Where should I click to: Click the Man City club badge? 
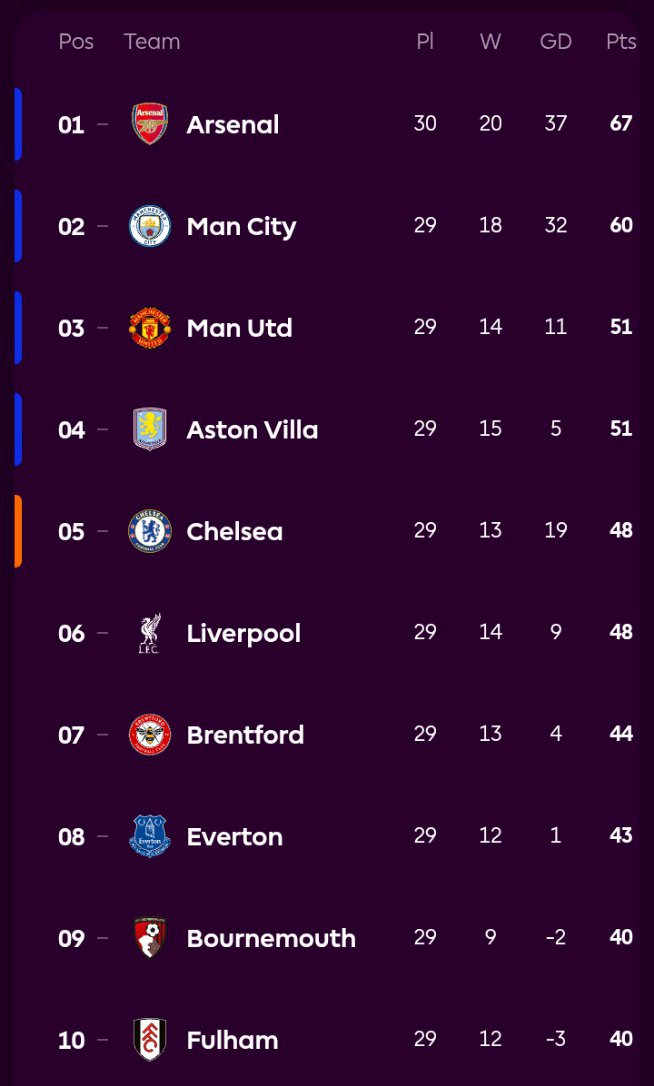tap(150, 226)
